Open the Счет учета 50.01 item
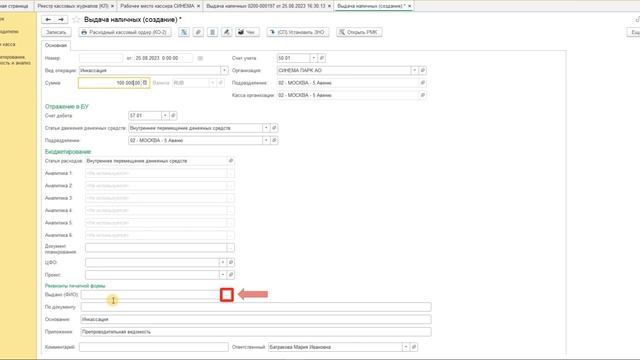This screenshot has width=640, height=360. [x=322, y=58]
